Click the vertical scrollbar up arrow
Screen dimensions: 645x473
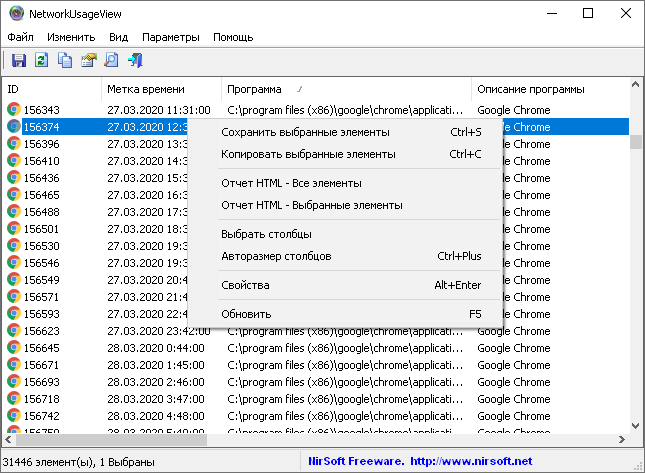pyautogui.click(x=636, y=85)
